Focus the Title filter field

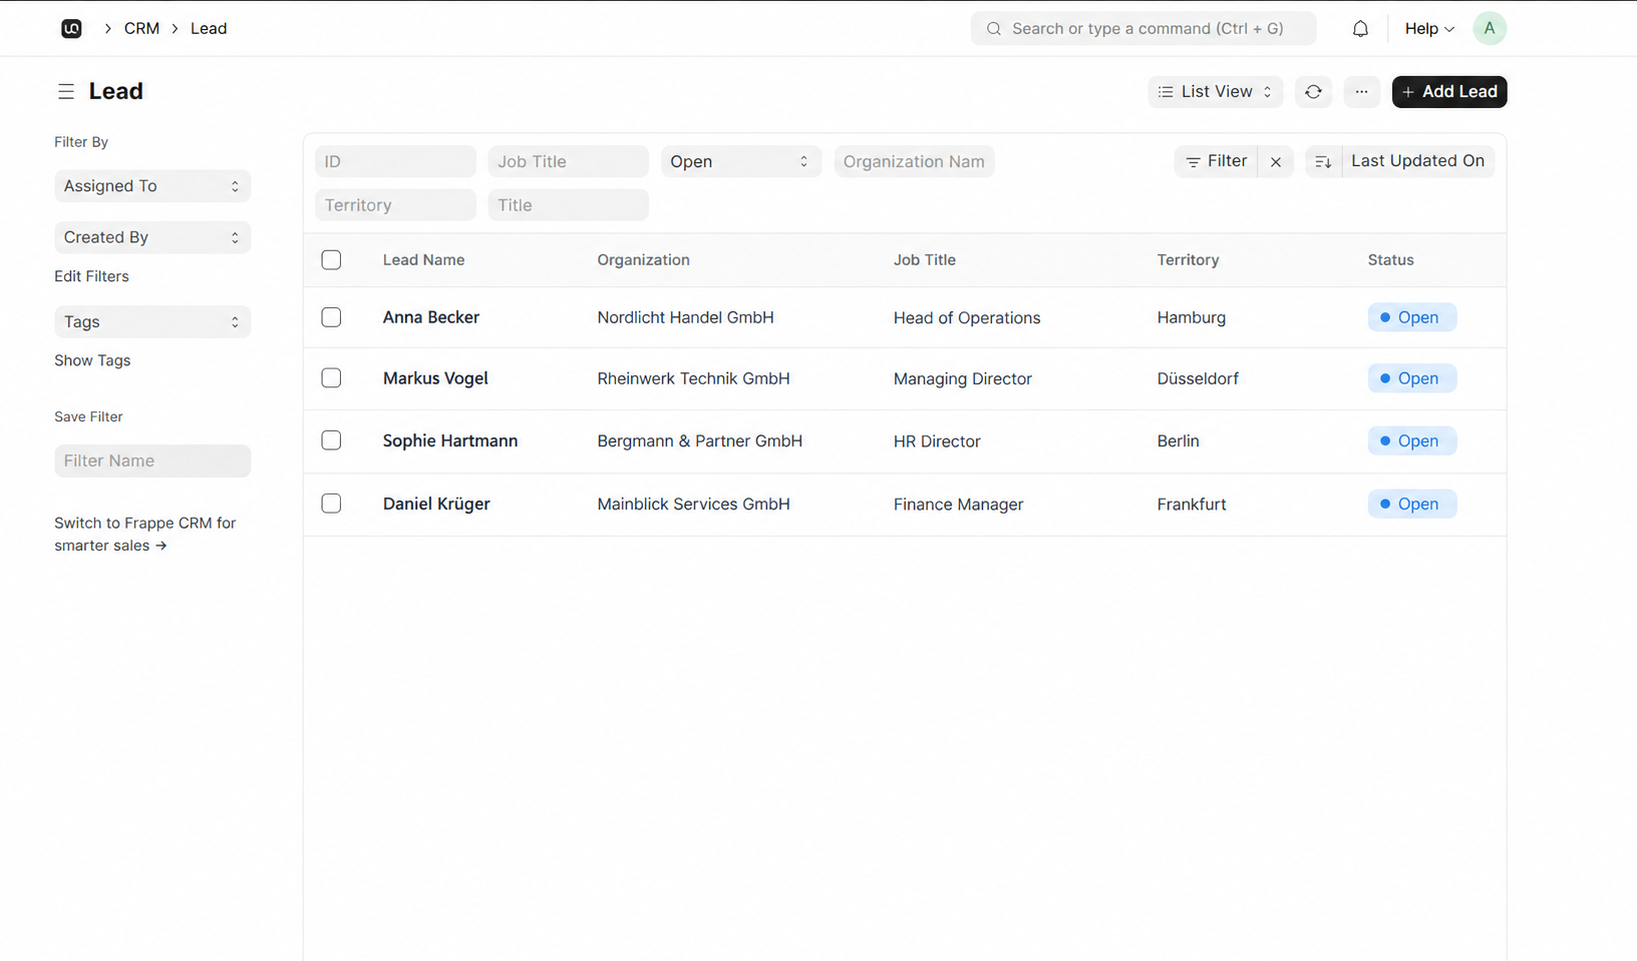[568, 205]
